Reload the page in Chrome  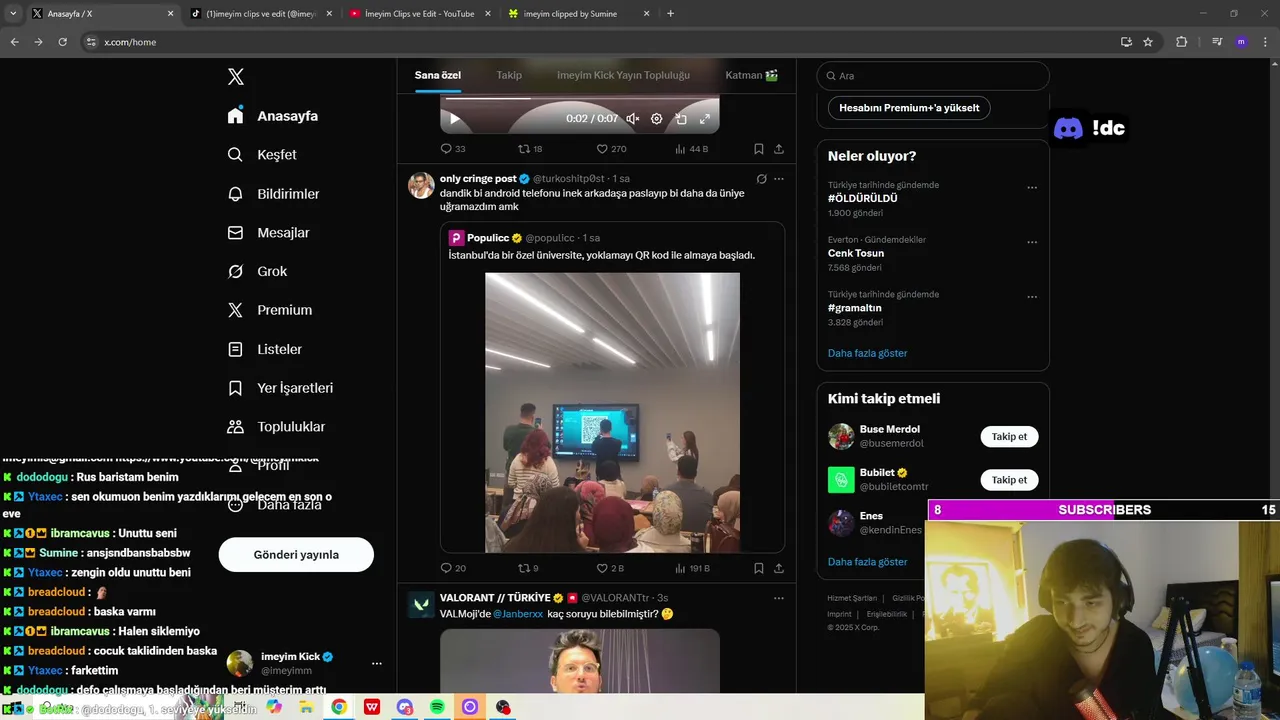coord(62,42)
